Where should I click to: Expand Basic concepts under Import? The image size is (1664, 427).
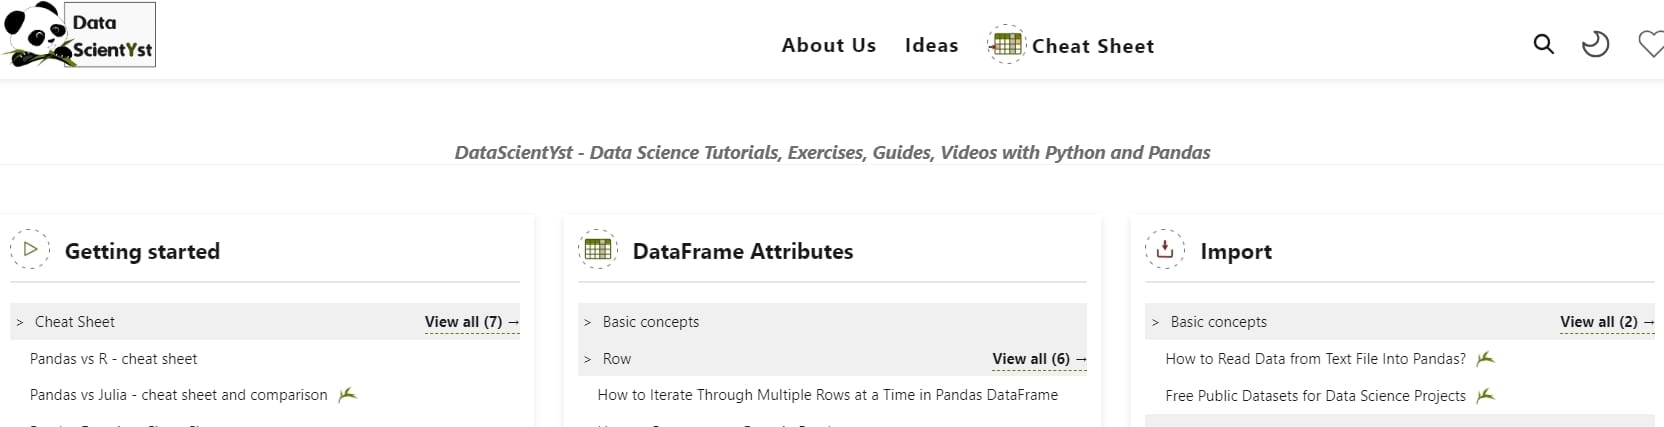tap(1218, 322)
